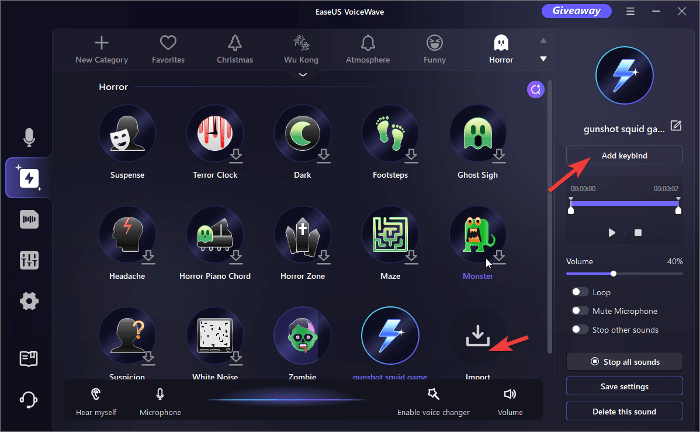Edit the sound name pencil icon
The height and width of the screenshot is (432, 700).
click(676, 126)
